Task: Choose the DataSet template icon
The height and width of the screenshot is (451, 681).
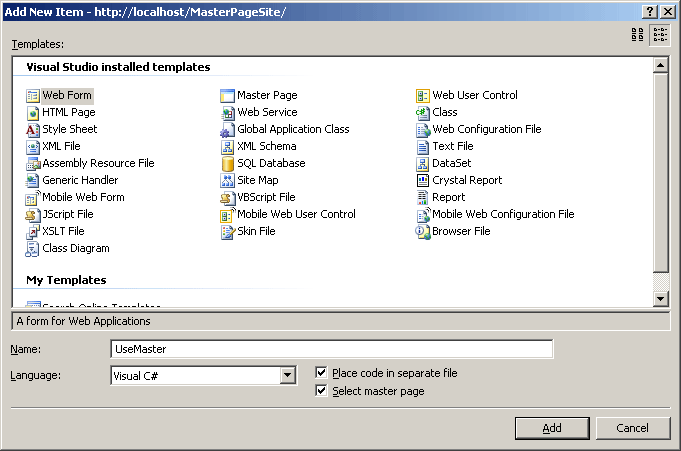Action: [423, 164]
